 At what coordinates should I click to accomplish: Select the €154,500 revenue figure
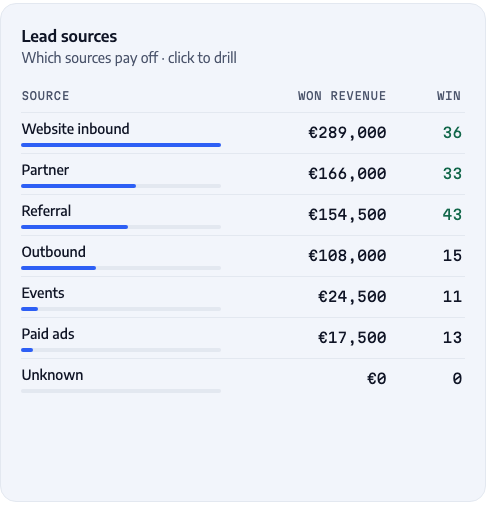click(x=347, y=215)
